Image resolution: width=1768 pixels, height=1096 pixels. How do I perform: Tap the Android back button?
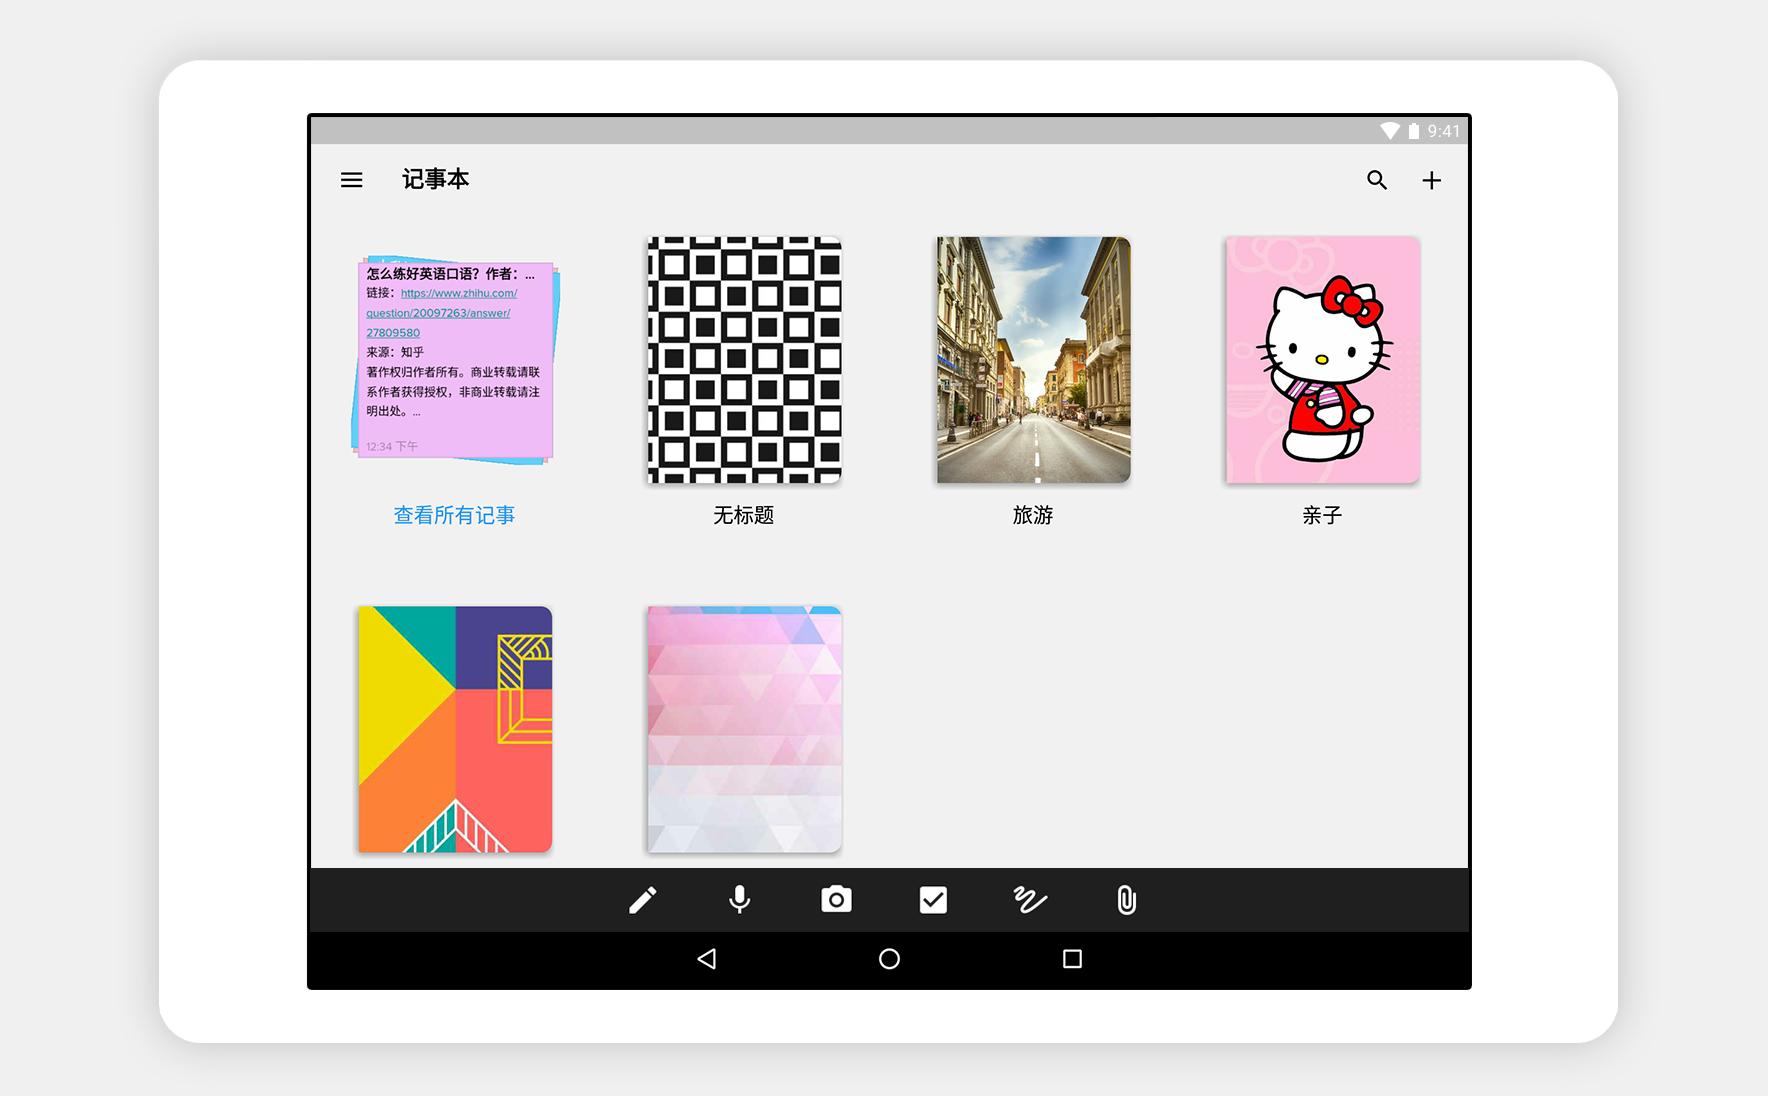tap(707, 959)
